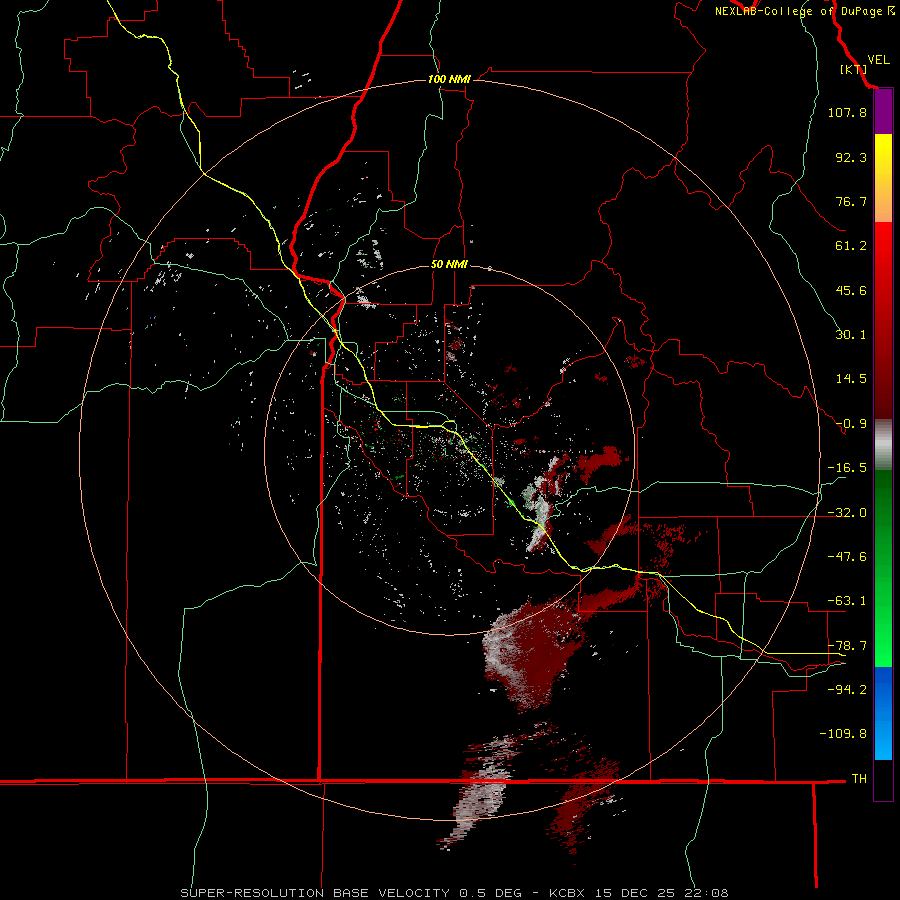Click the yellow-orange color bar segment

point(883,178)
